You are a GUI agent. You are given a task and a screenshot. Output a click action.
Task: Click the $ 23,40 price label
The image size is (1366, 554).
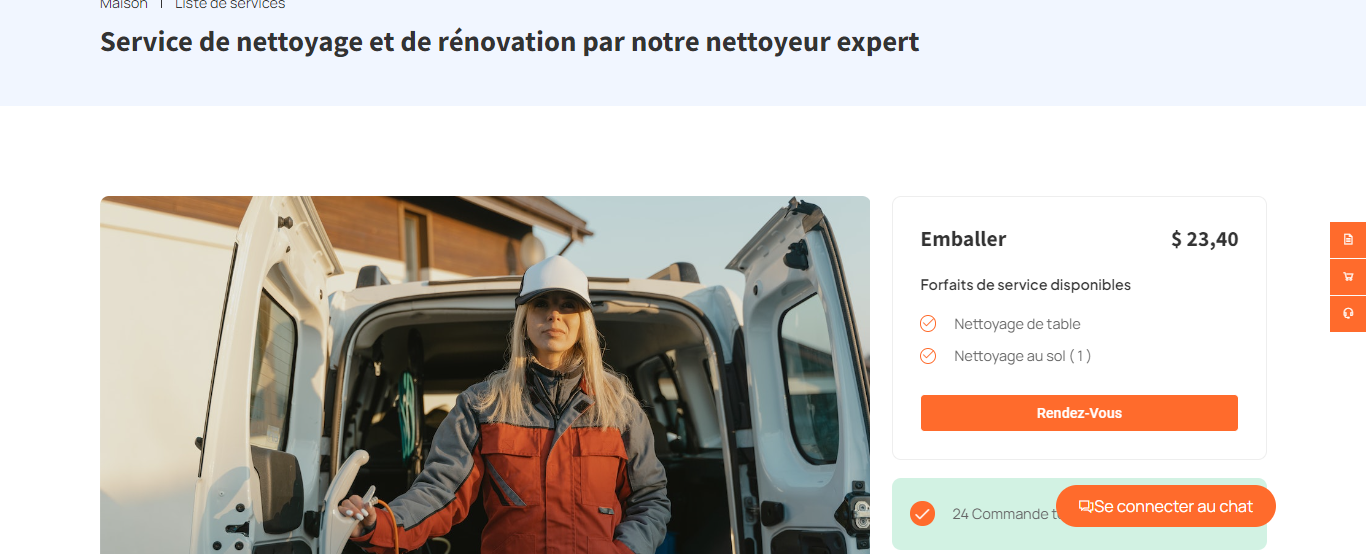pos(1205,240)
